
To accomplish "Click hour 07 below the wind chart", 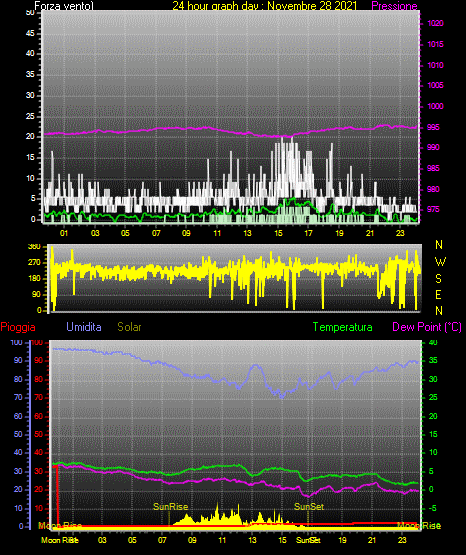I will (x=156, y=233).
